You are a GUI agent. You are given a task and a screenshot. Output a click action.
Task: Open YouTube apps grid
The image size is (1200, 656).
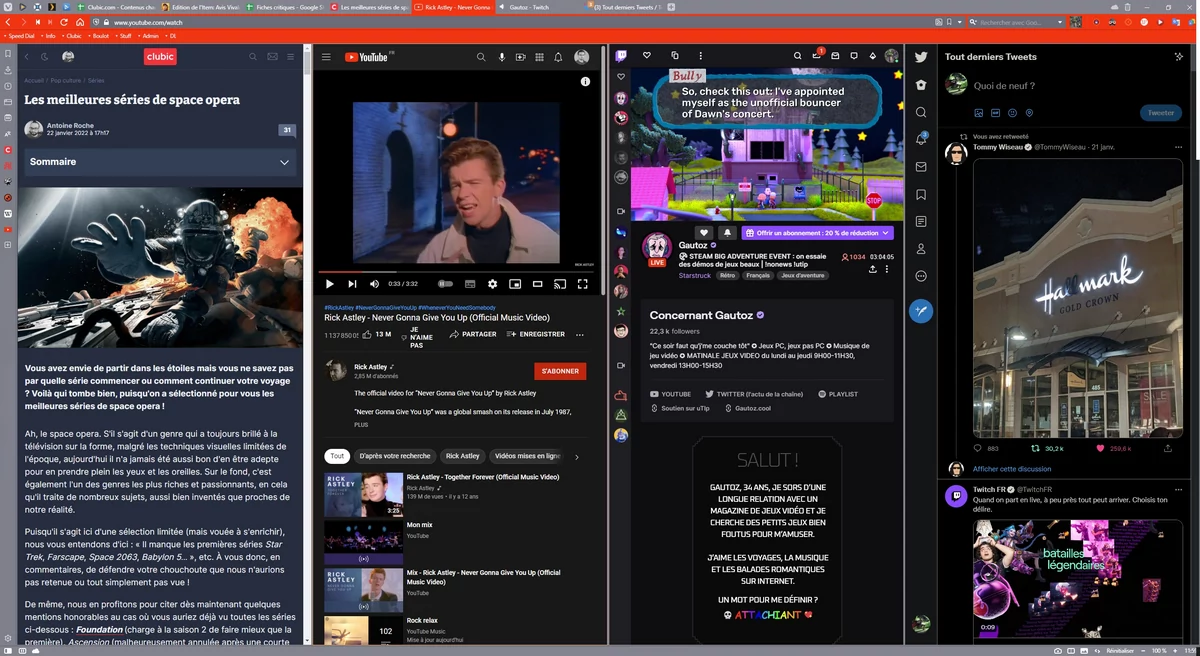[539, 57]
